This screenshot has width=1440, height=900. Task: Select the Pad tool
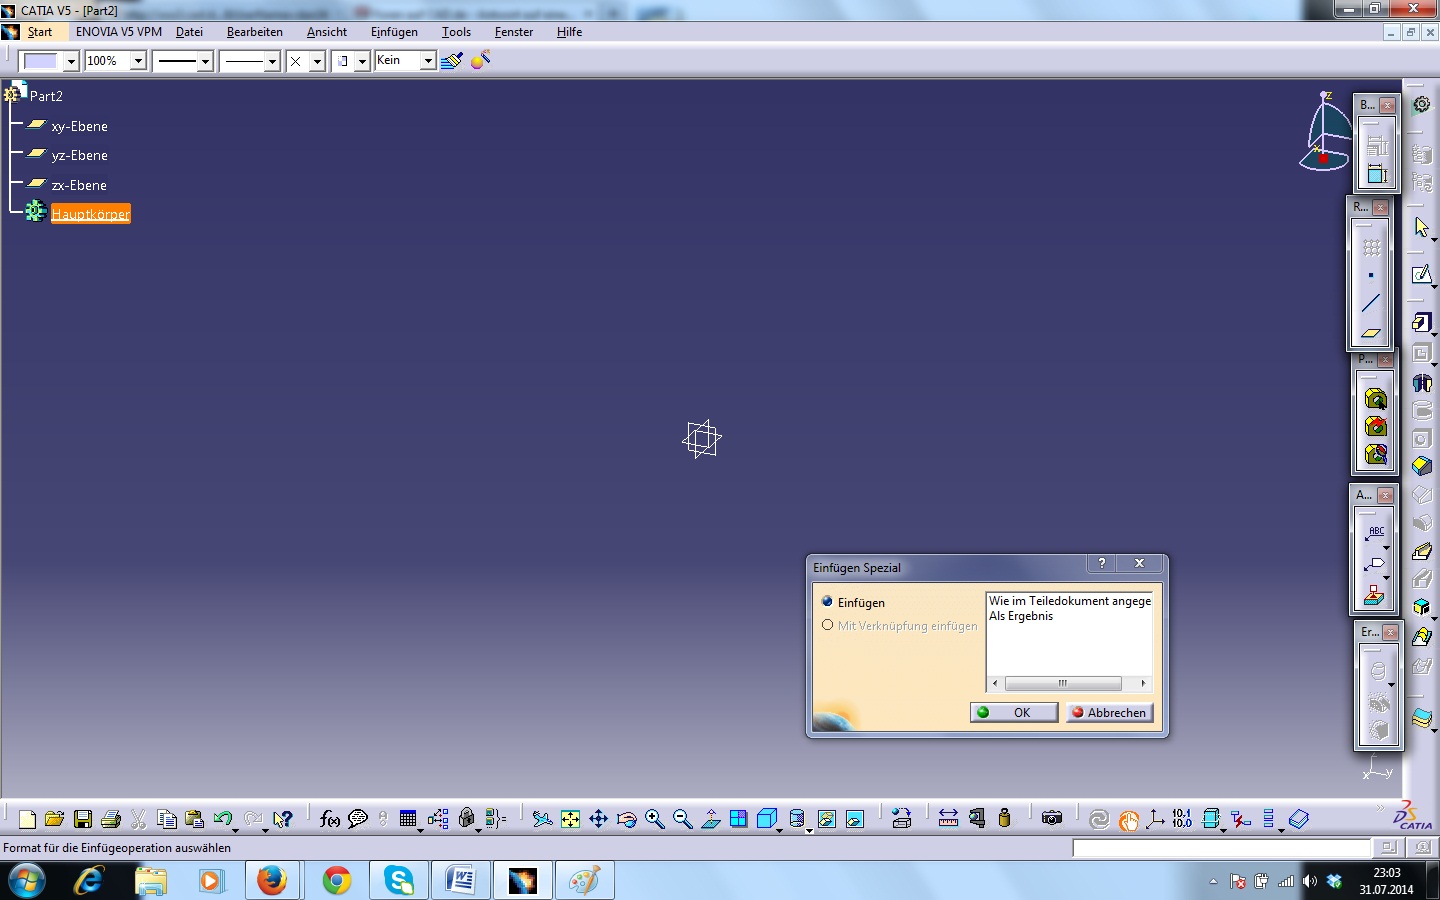(x=1422, y=322)
